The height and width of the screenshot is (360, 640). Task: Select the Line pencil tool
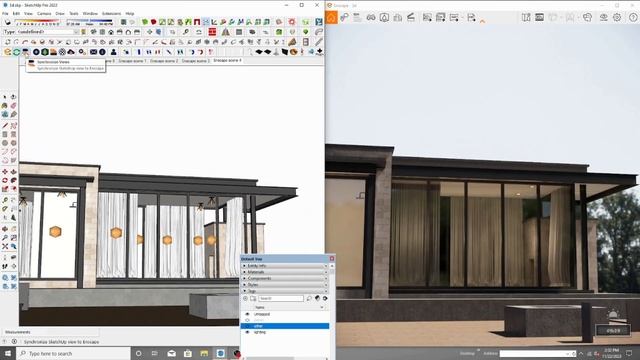coord(5,125)
